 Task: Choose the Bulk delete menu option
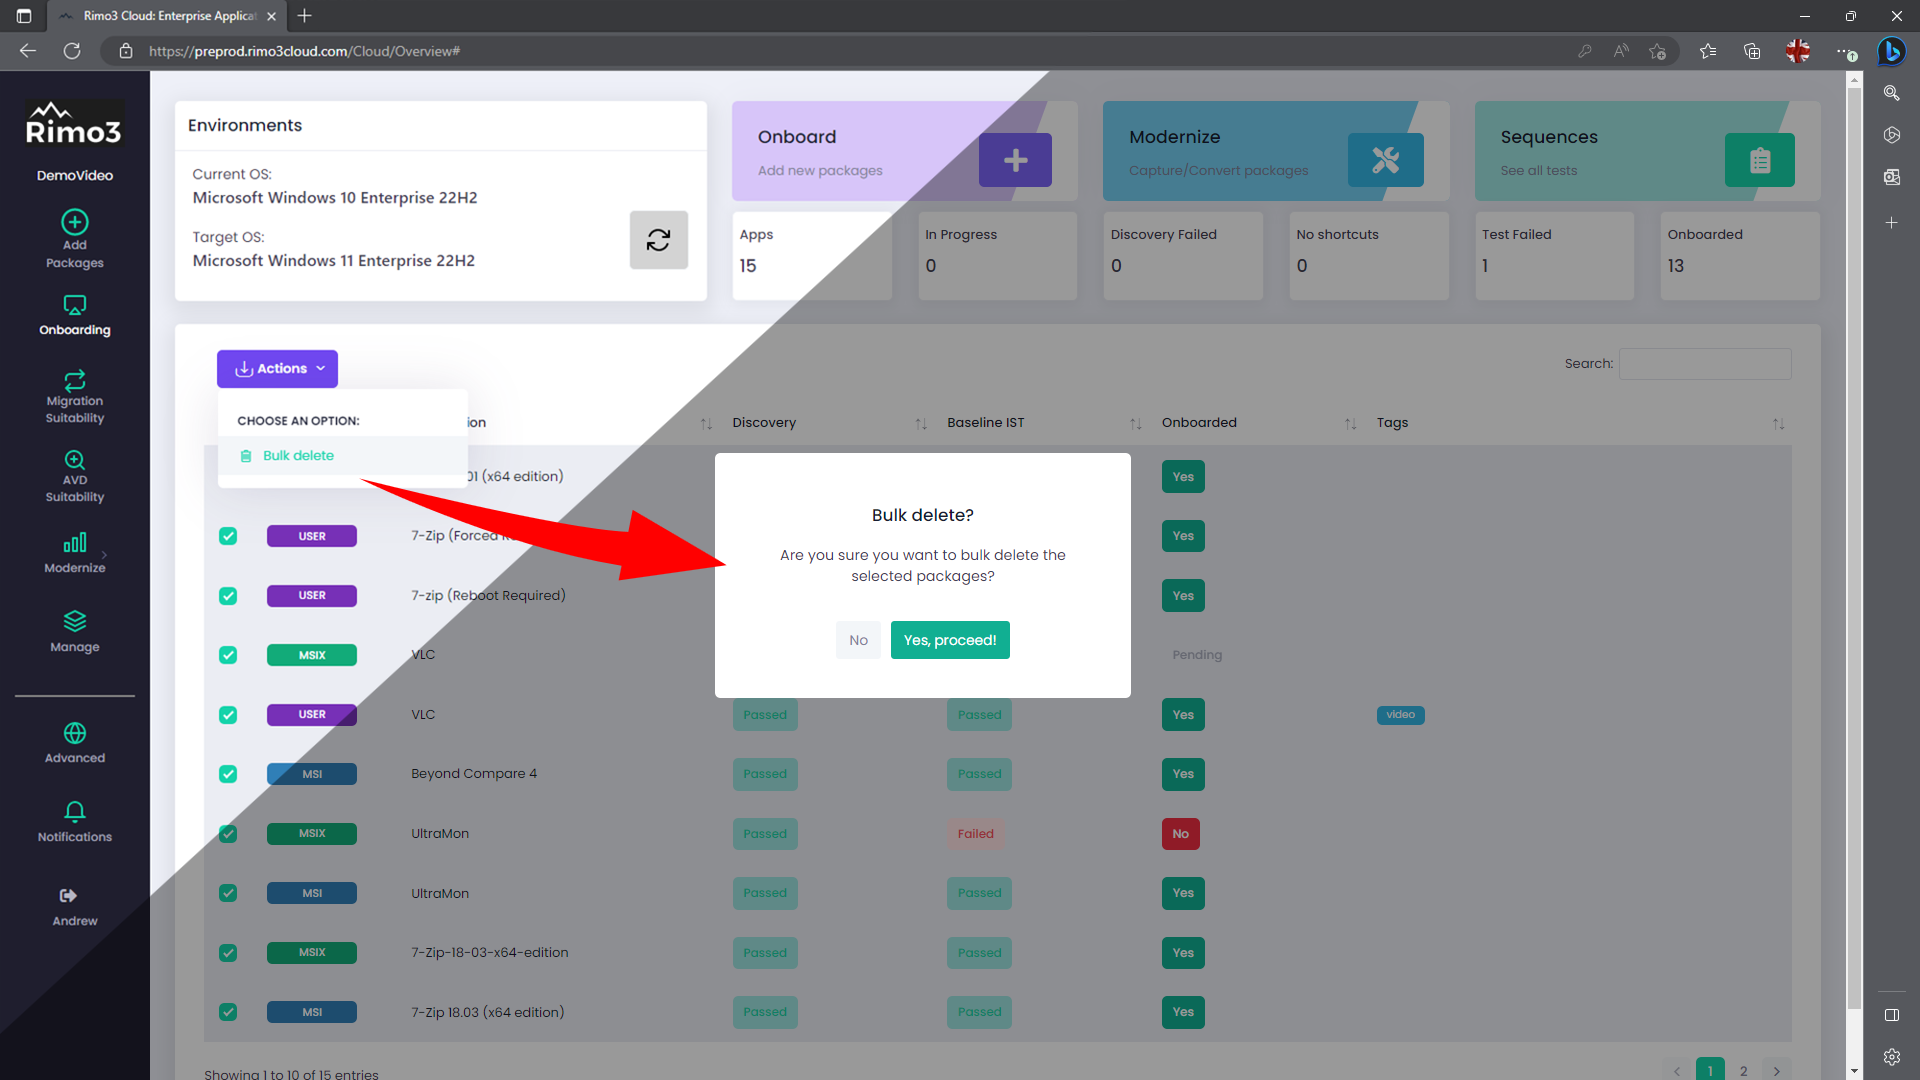[298, 456]
